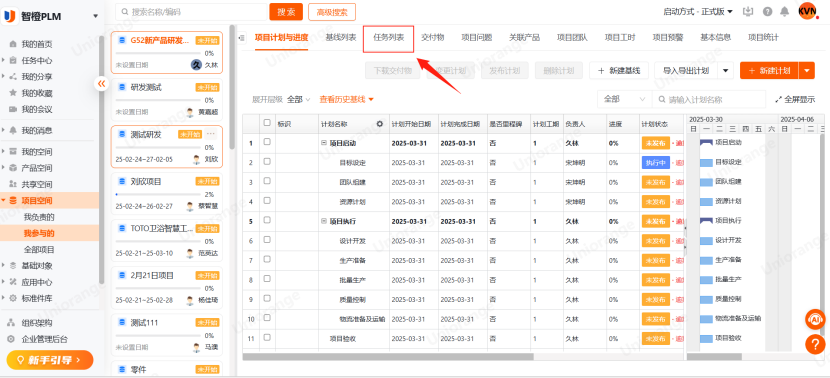Click the 项目空间 stack icon
This screenshot has height=378, width=830.
point(13,201)
